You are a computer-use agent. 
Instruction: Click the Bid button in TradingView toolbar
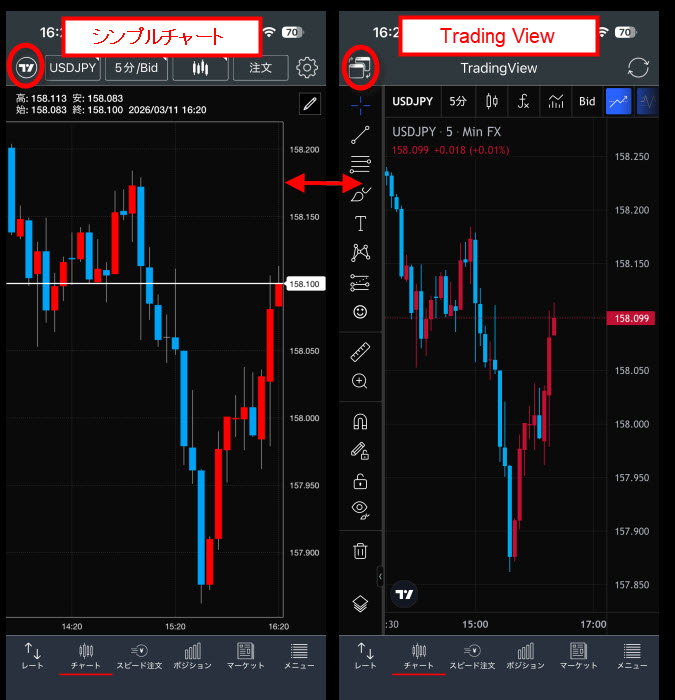(x=587, y=101)
